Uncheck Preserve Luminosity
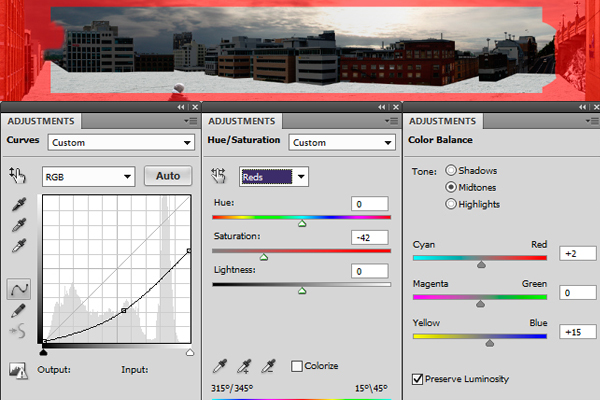Viewport: 600px width, 400px height. click(x=417, y=379)
